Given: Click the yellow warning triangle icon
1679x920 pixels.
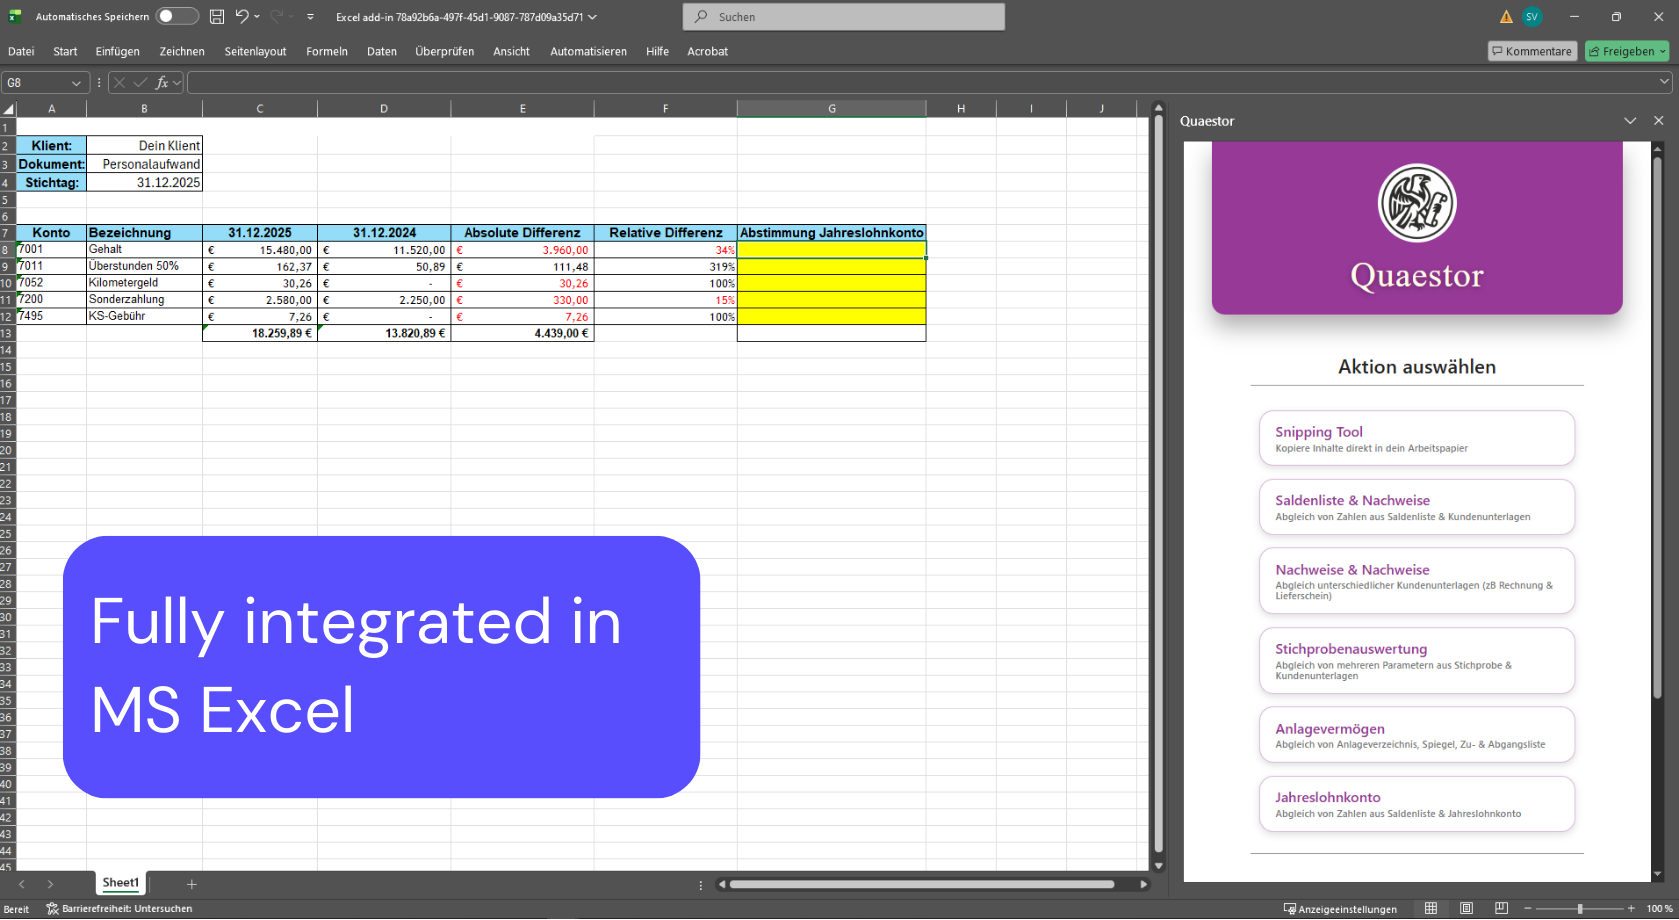Looking at the screenshot, I should (x=1506, y=17).
